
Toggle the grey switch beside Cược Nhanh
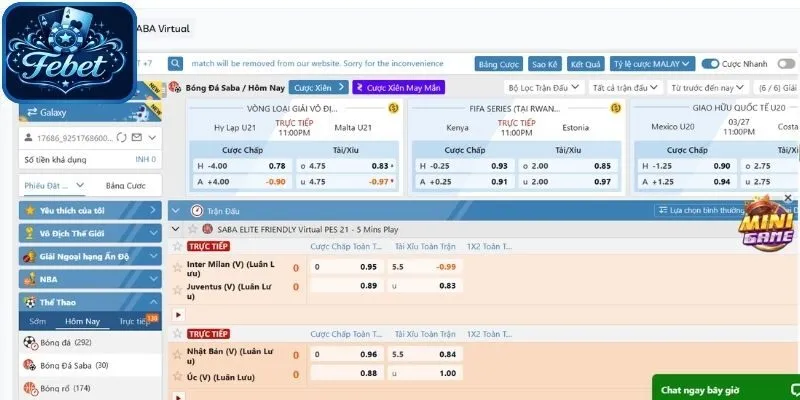click(785, 63)
